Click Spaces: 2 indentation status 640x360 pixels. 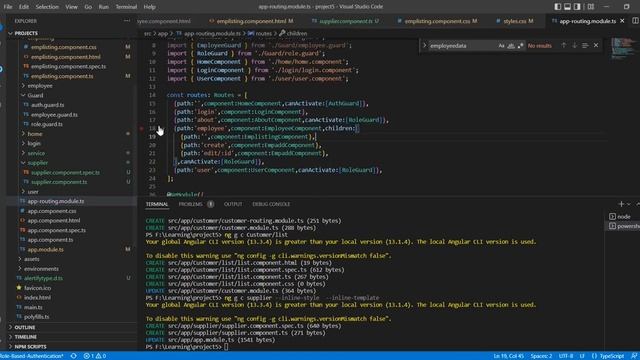tap(541, 356)
